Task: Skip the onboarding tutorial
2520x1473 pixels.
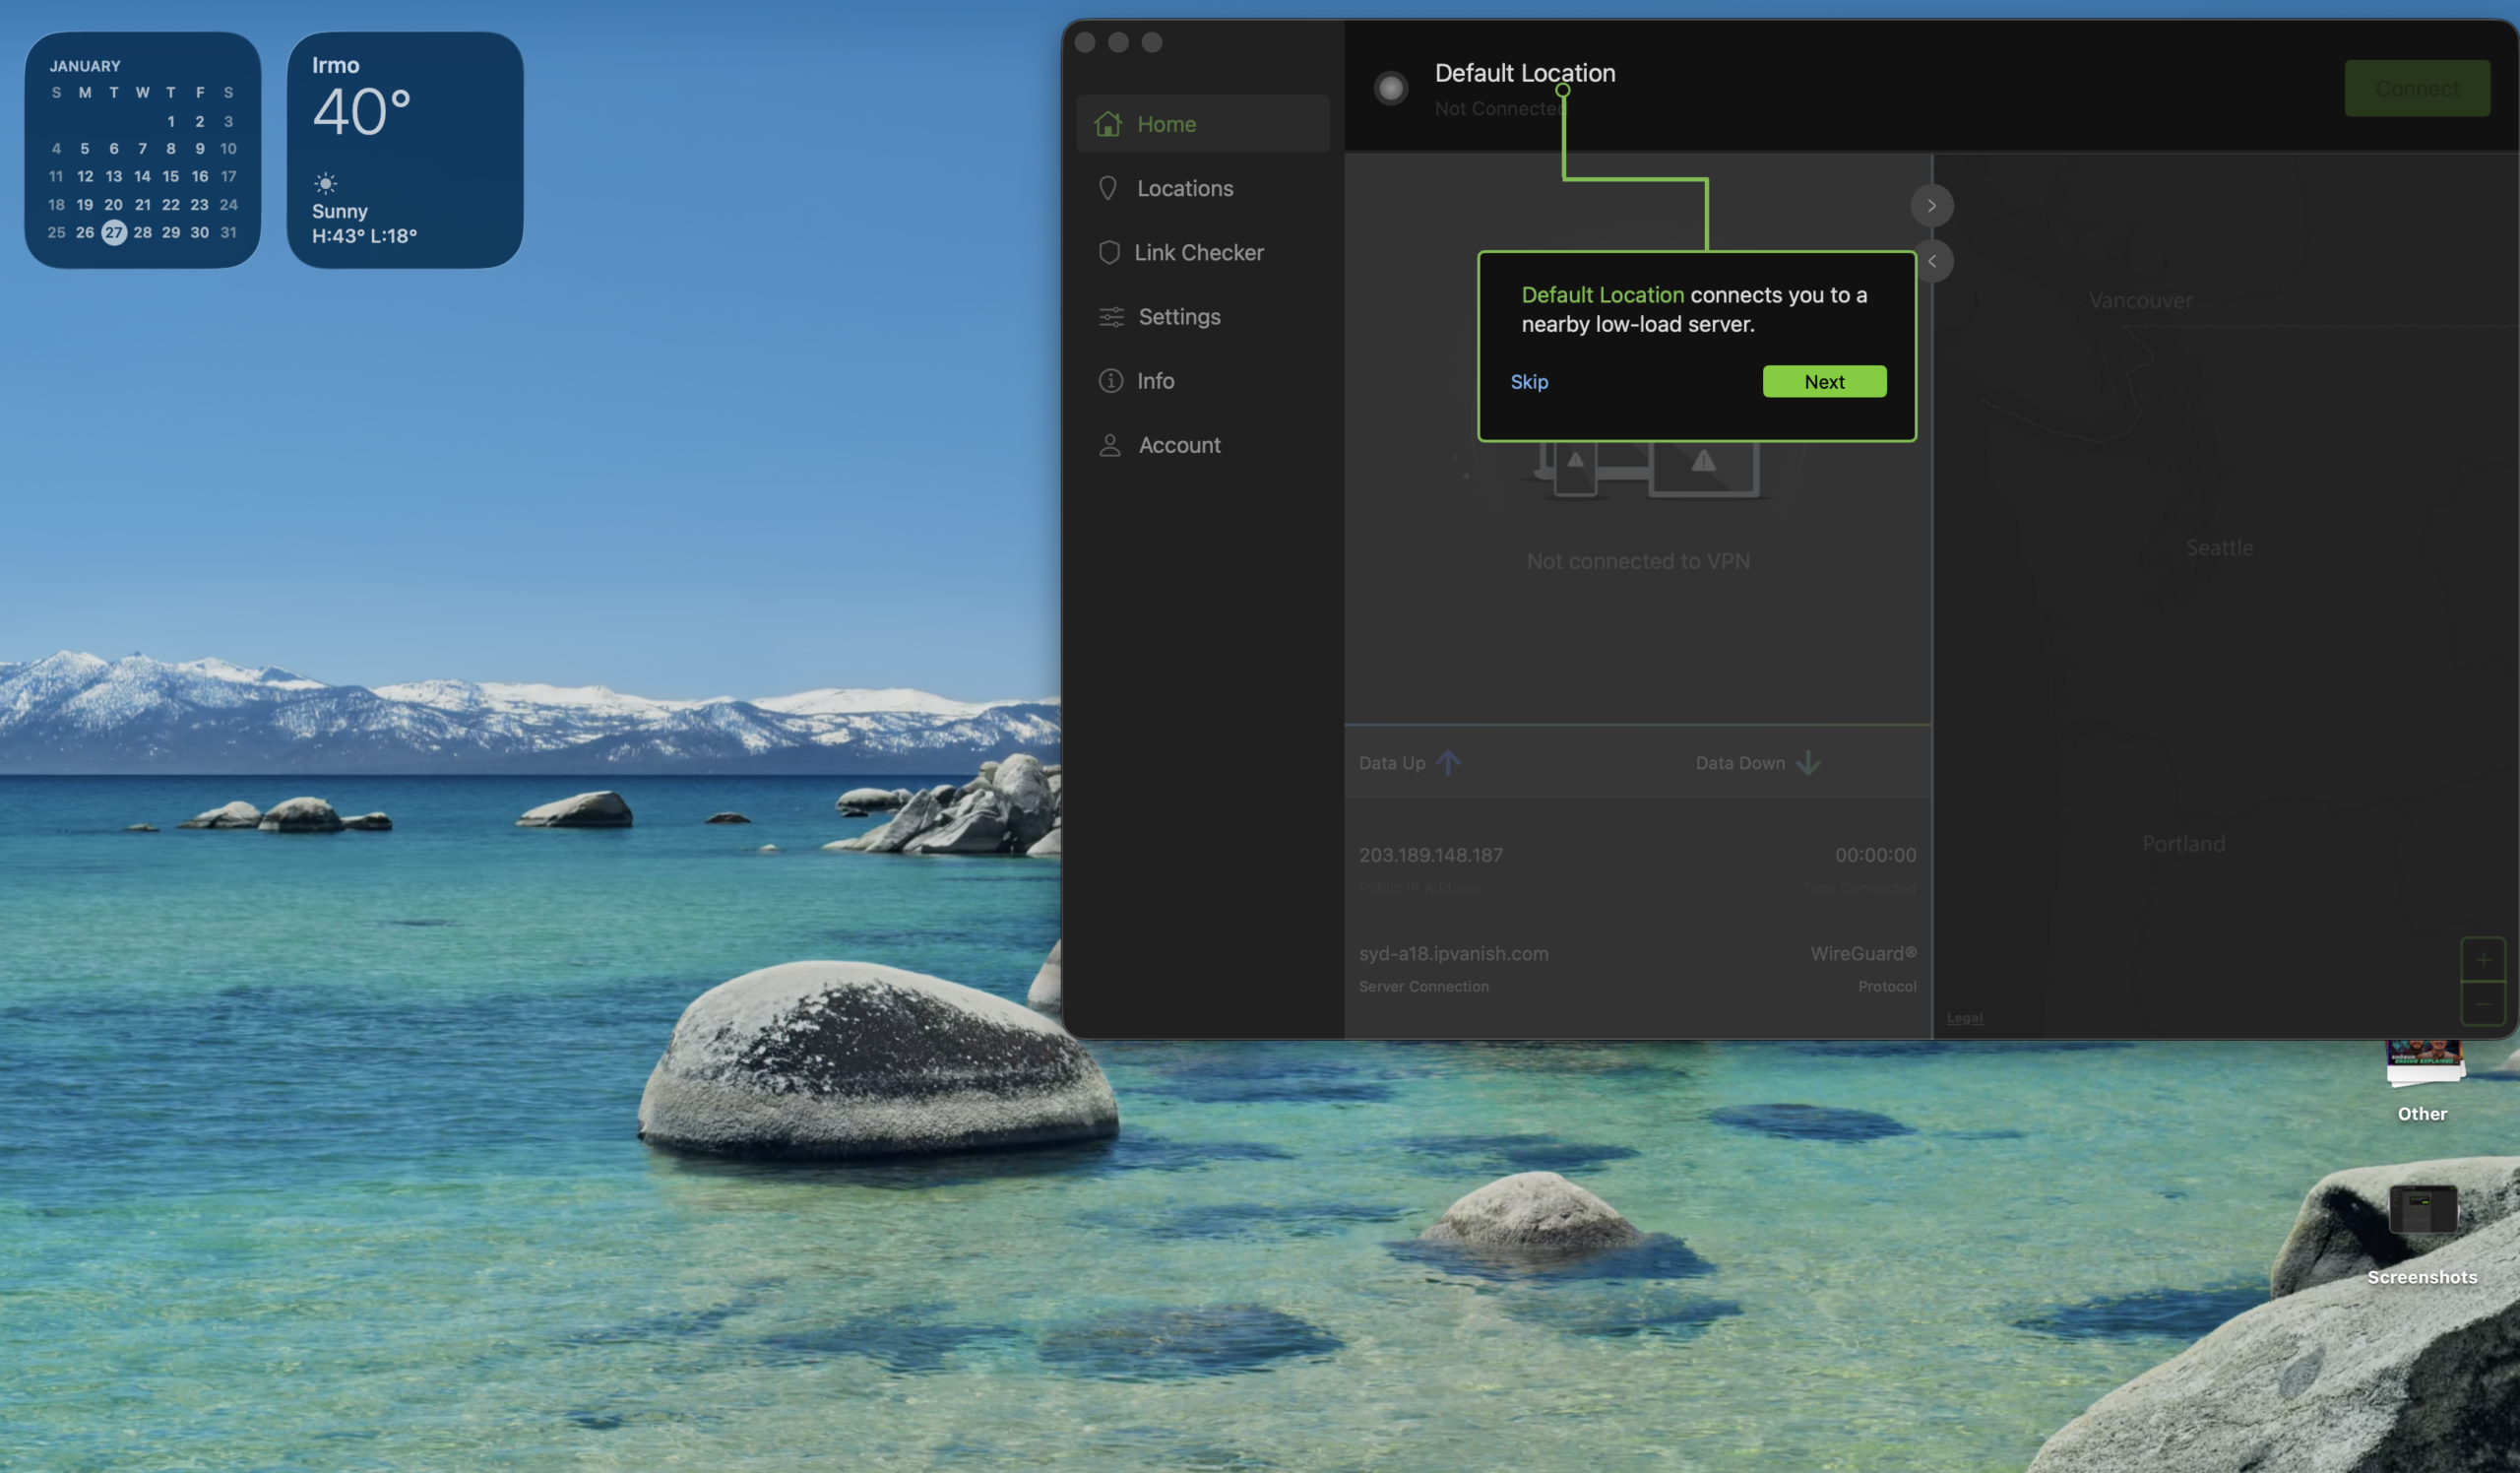Action: coord(1528,381)
